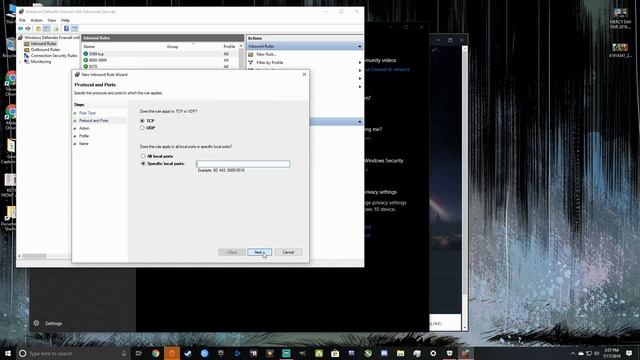The width and height of the screenshot is (640, 360).
Task: Sort rules by the Name column header
Action: click(x=89, y=47)
